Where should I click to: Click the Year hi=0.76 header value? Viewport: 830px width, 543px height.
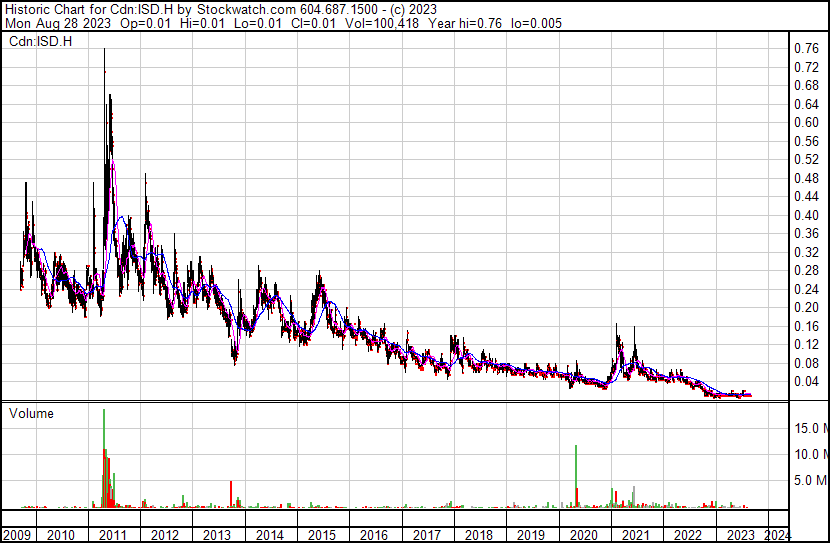pyautogui.click(x=465, y=23)
